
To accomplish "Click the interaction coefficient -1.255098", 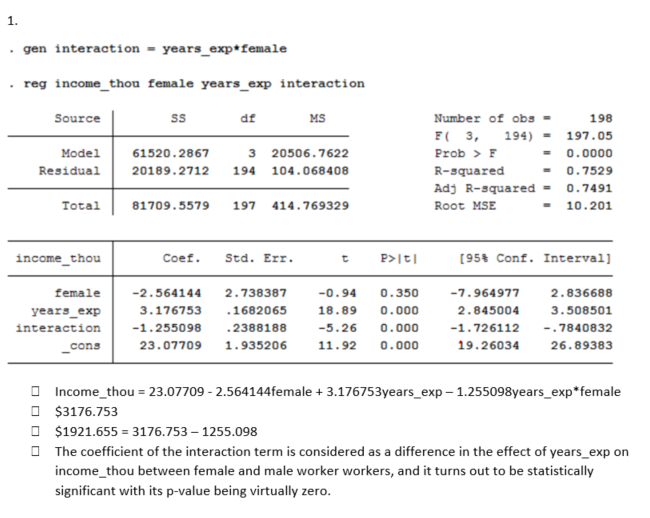I will (x=166, y=327).
